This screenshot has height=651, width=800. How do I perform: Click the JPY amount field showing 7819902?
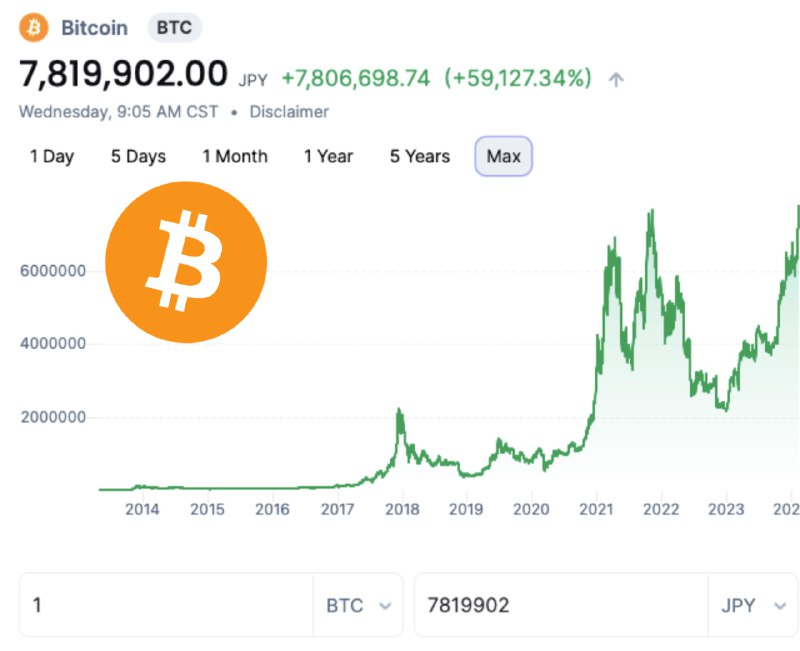click(561, 605)
